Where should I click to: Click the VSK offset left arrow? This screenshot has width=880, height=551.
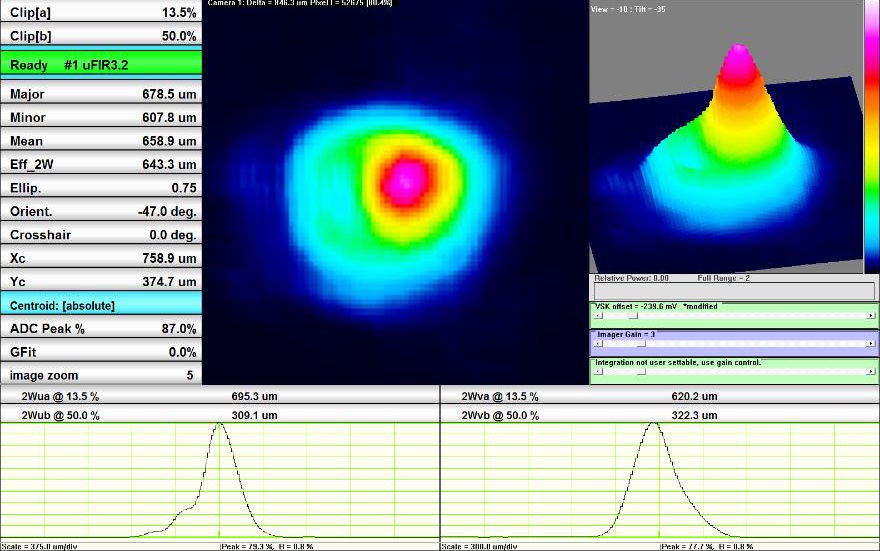tap(596, 315)
